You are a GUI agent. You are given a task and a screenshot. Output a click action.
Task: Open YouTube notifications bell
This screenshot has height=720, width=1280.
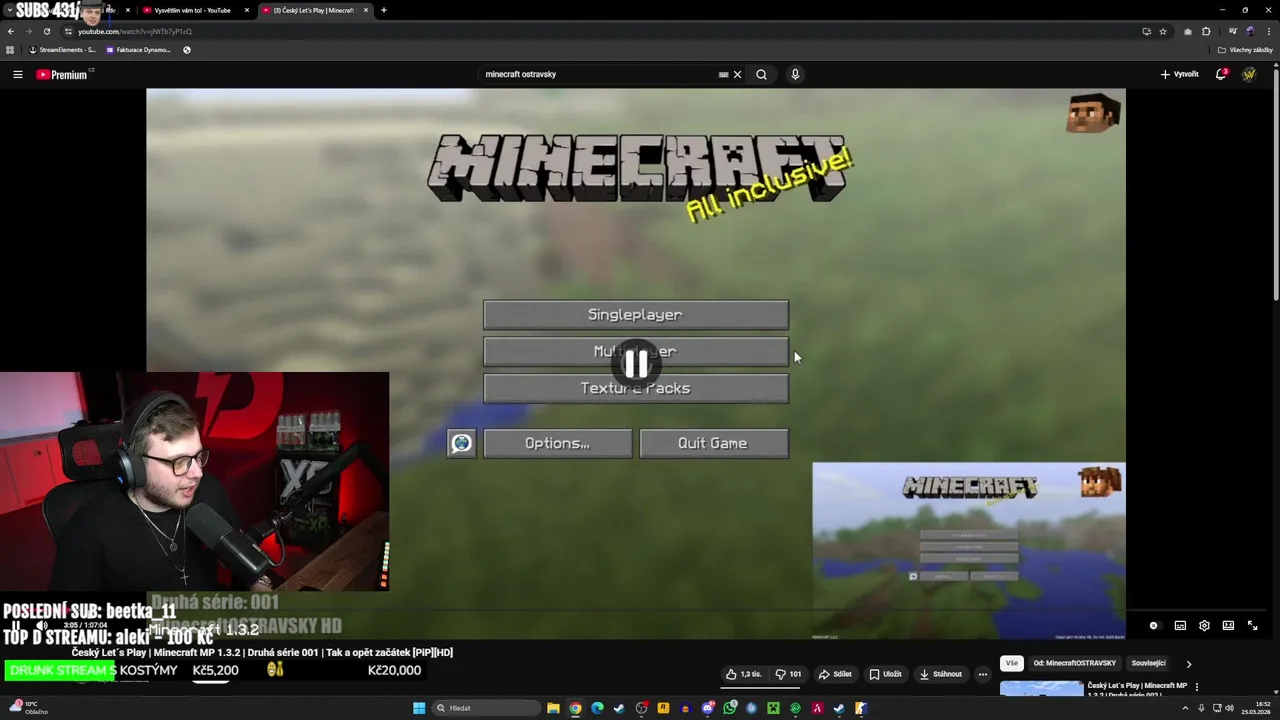(x=1221, y=74)
